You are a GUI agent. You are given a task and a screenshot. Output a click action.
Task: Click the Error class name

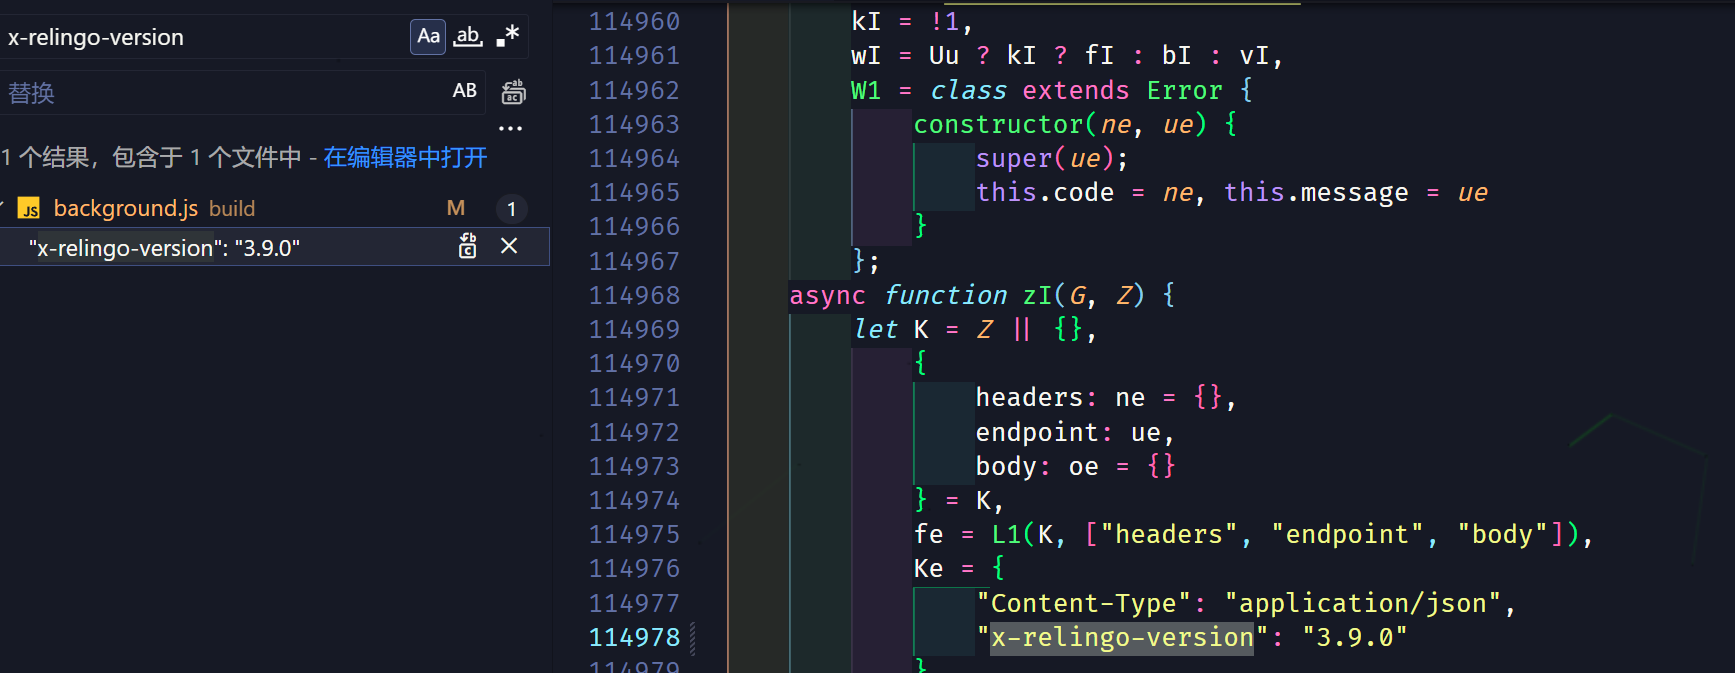[1184, 90]
